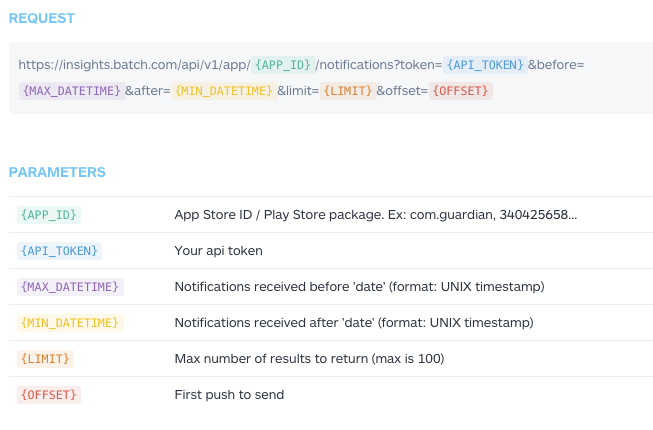Click the {LIMIT} placeholder in the request URL

(x=347, y=91)
